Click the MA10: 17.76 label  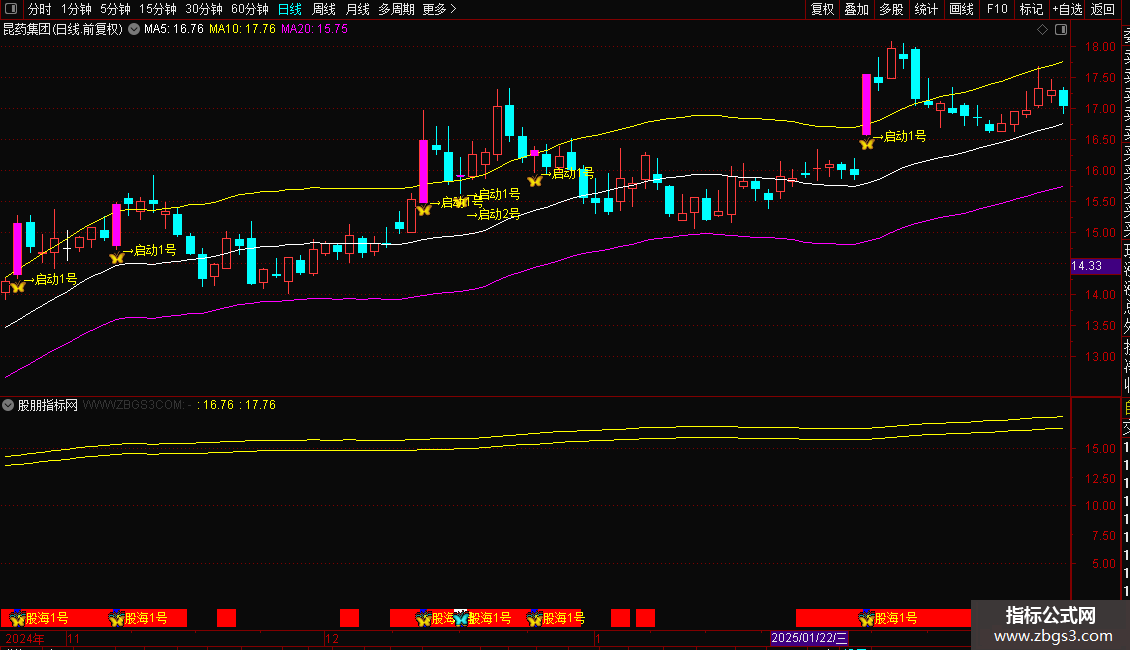coord(242,30)
